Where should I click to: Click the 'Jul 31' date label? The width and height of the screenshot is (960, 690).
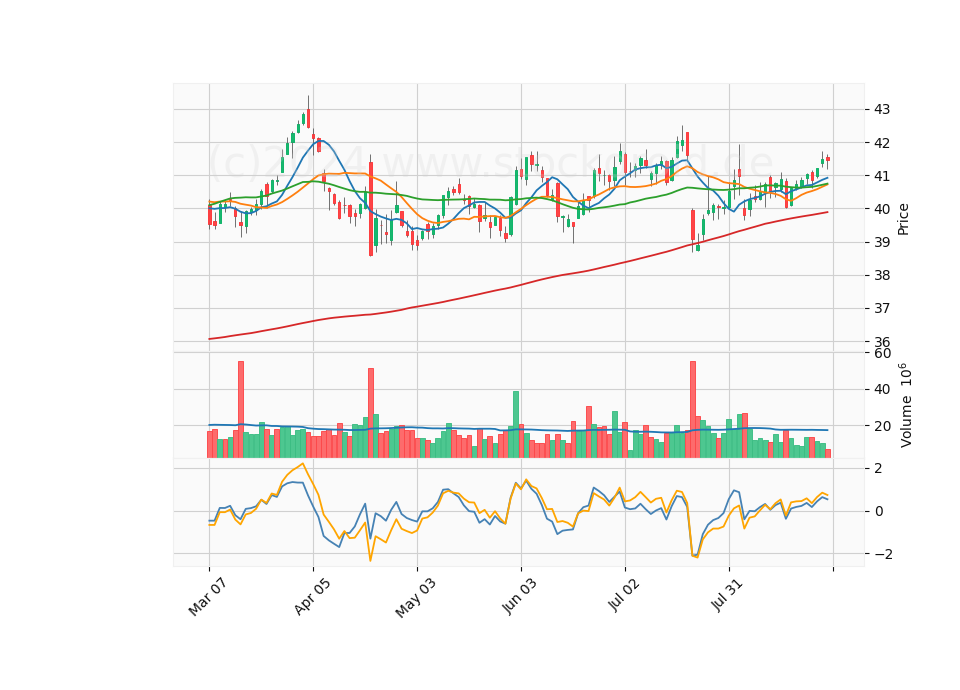(x=727, y=595)
